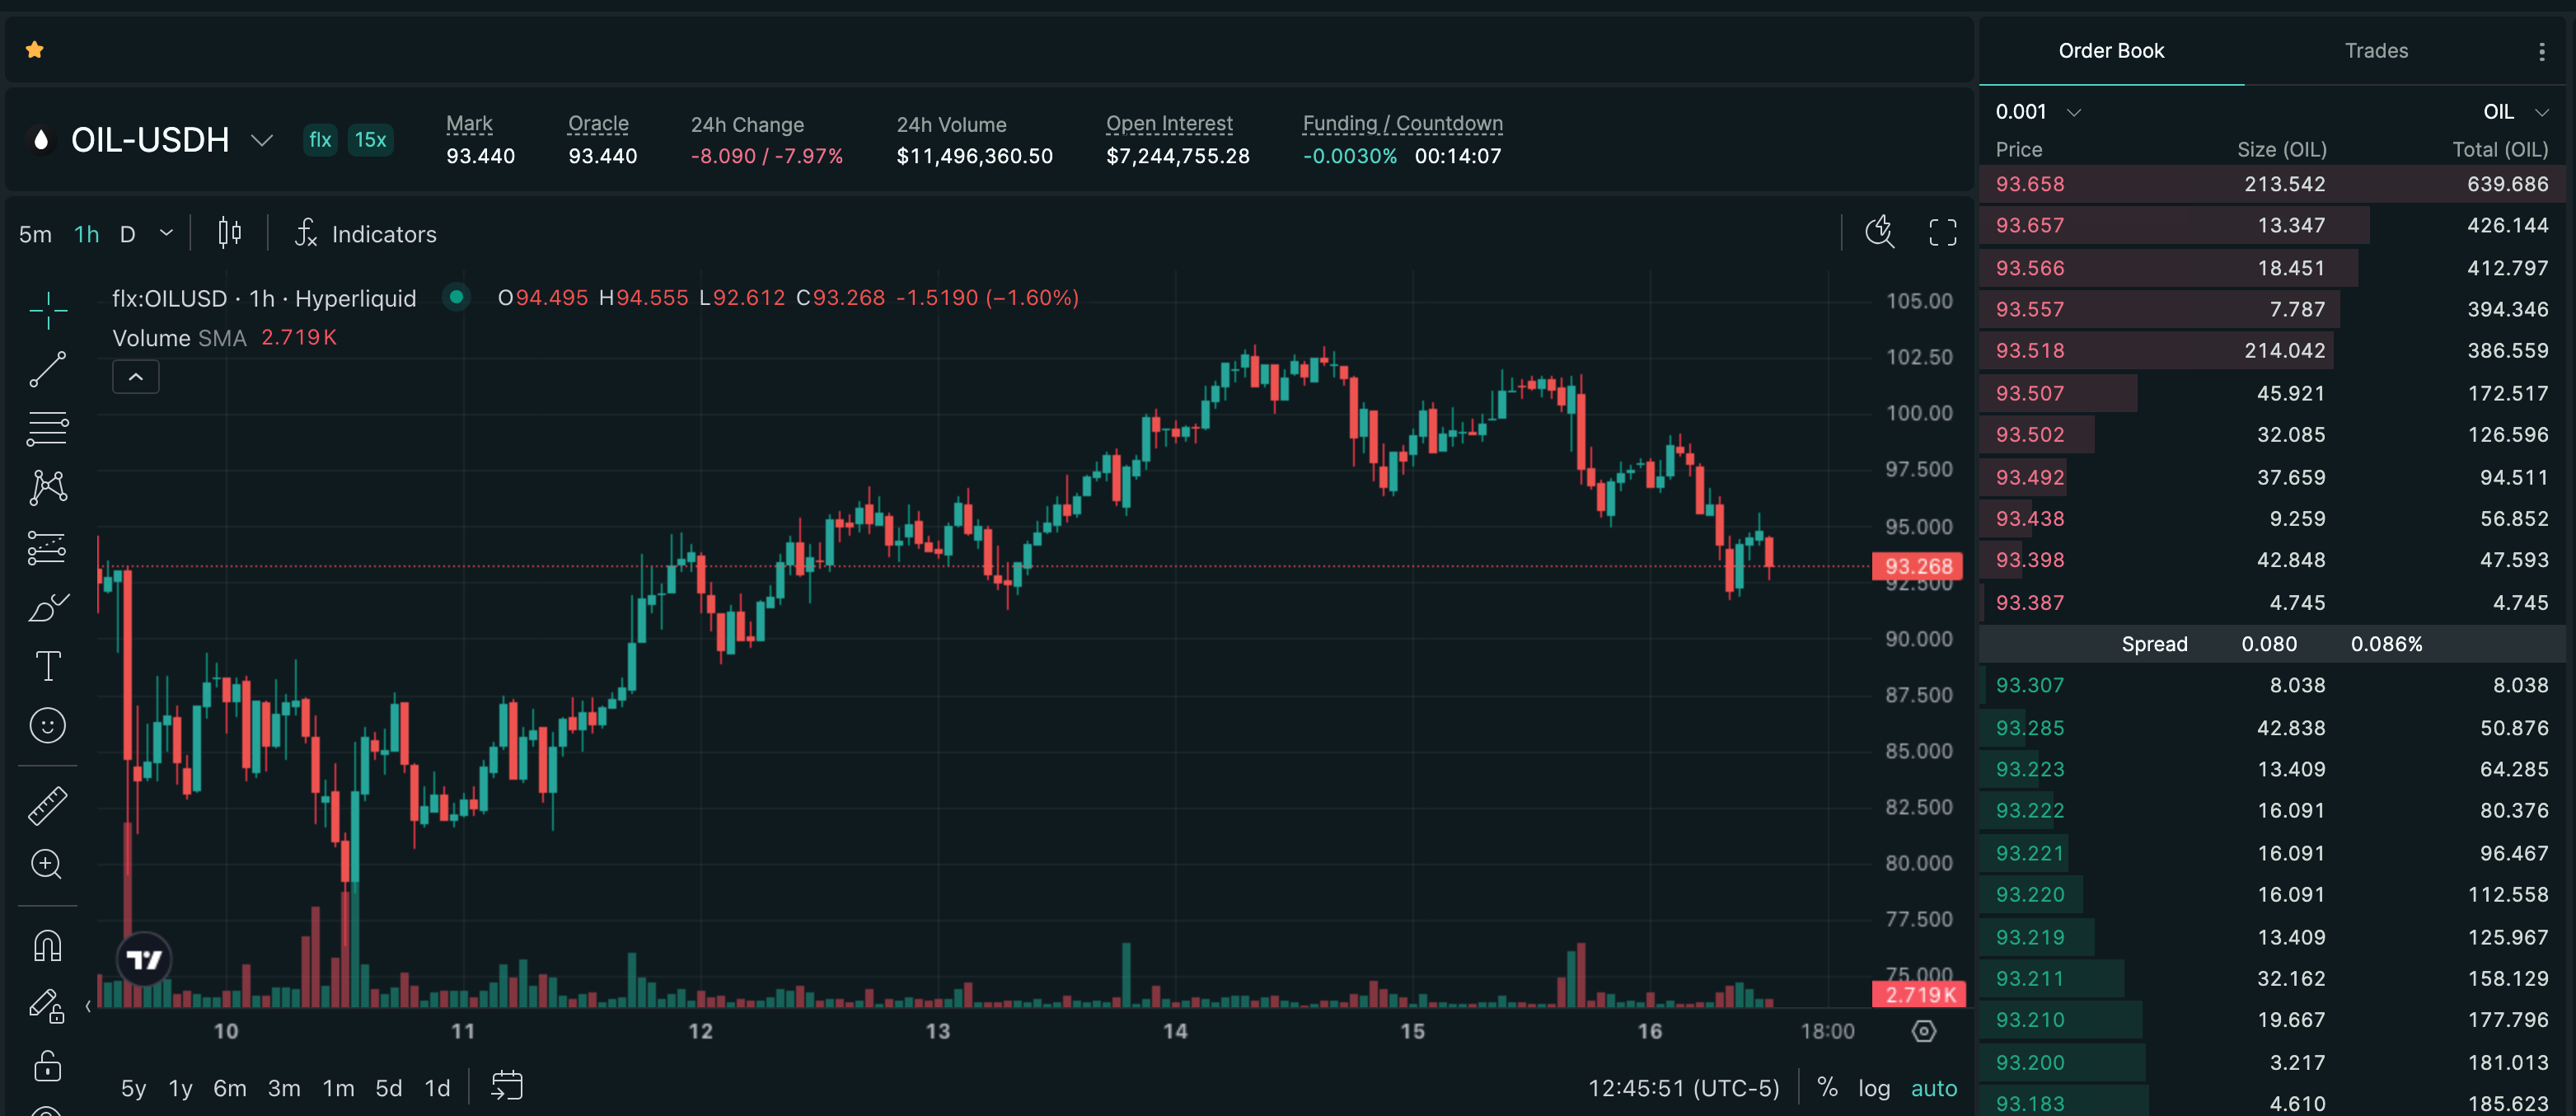
Task: Enable Magnet mode in the drawing toolbar
Action: point(48,943)
